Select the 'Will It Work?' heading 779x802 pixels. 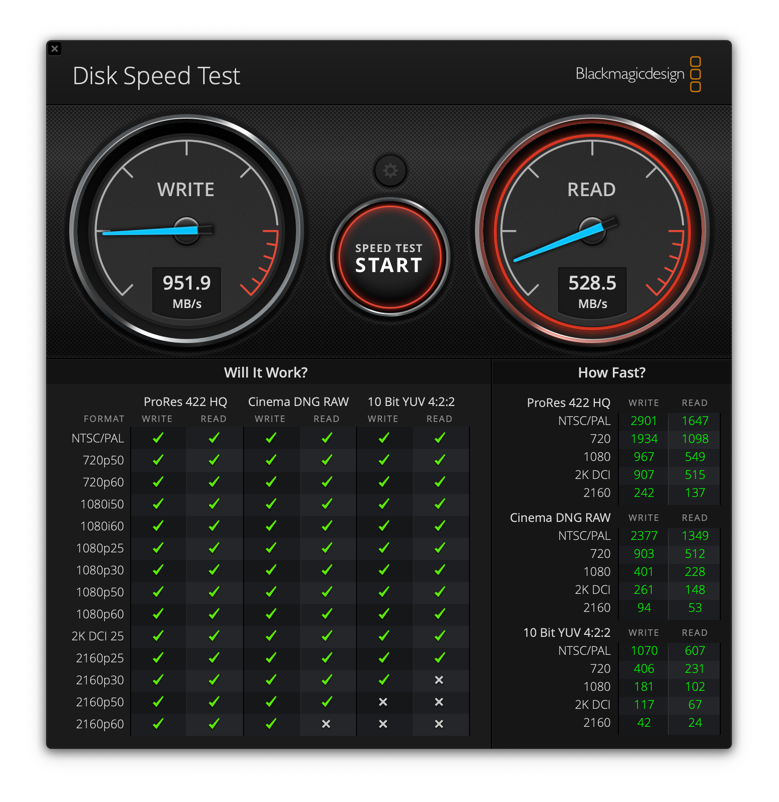click(265, 372)
